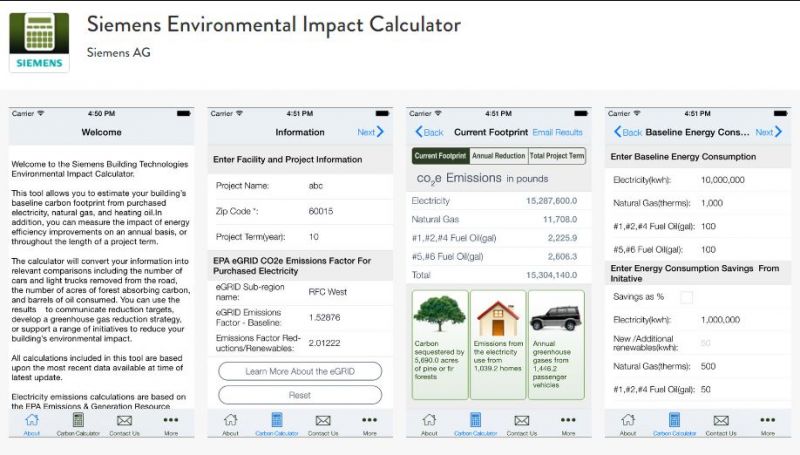The height and width of the screenshot is (455, 800).
Task: Click Total emissions value 15,304,140.0
Action: (x=552, y=275)
